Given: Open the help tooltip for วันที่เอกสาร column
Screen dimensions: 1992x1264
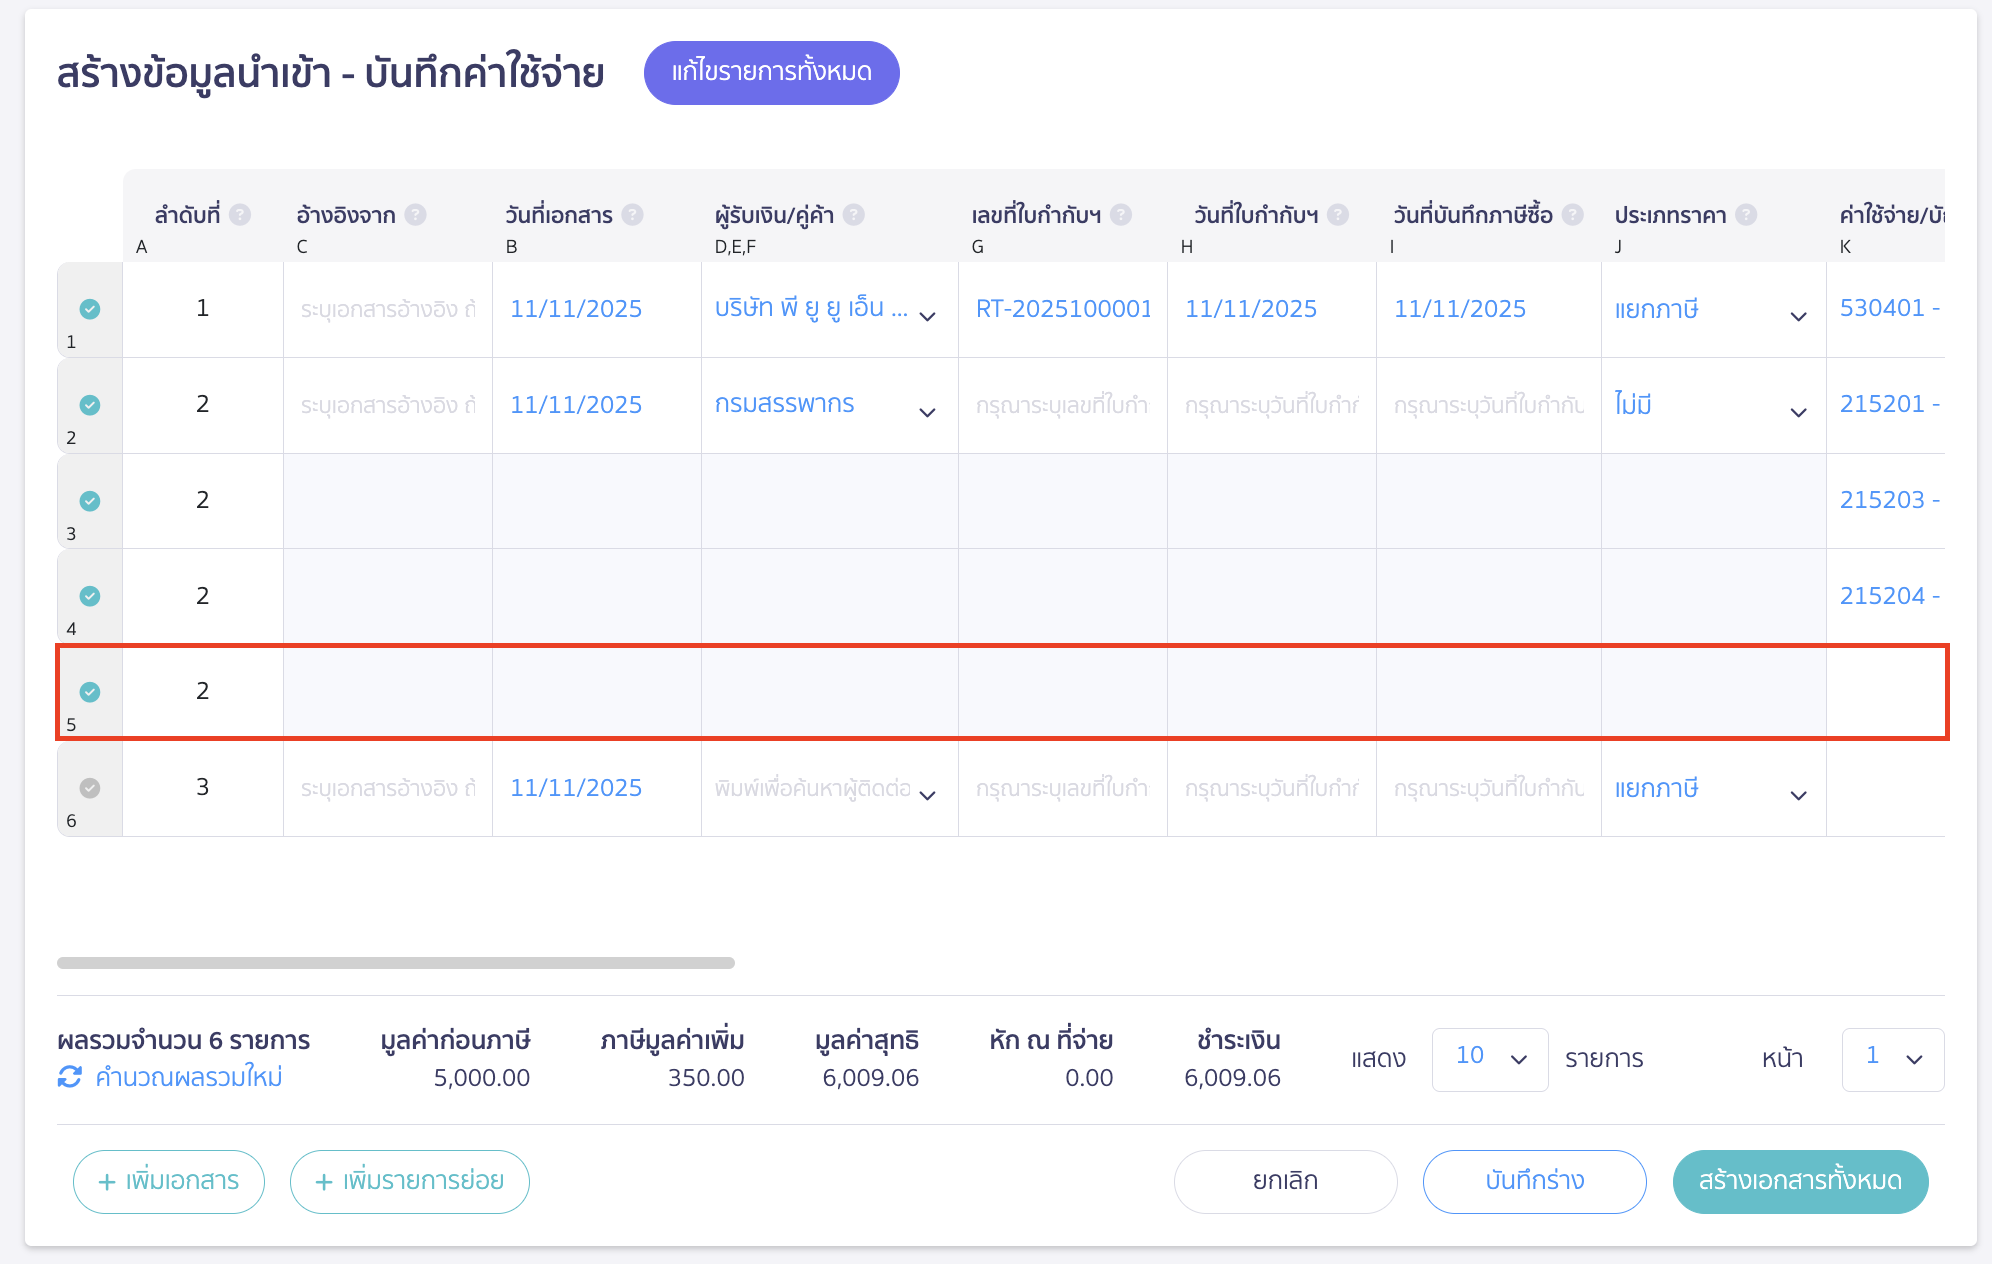Looking at the screenshot, I should click(x=632, y=214).
